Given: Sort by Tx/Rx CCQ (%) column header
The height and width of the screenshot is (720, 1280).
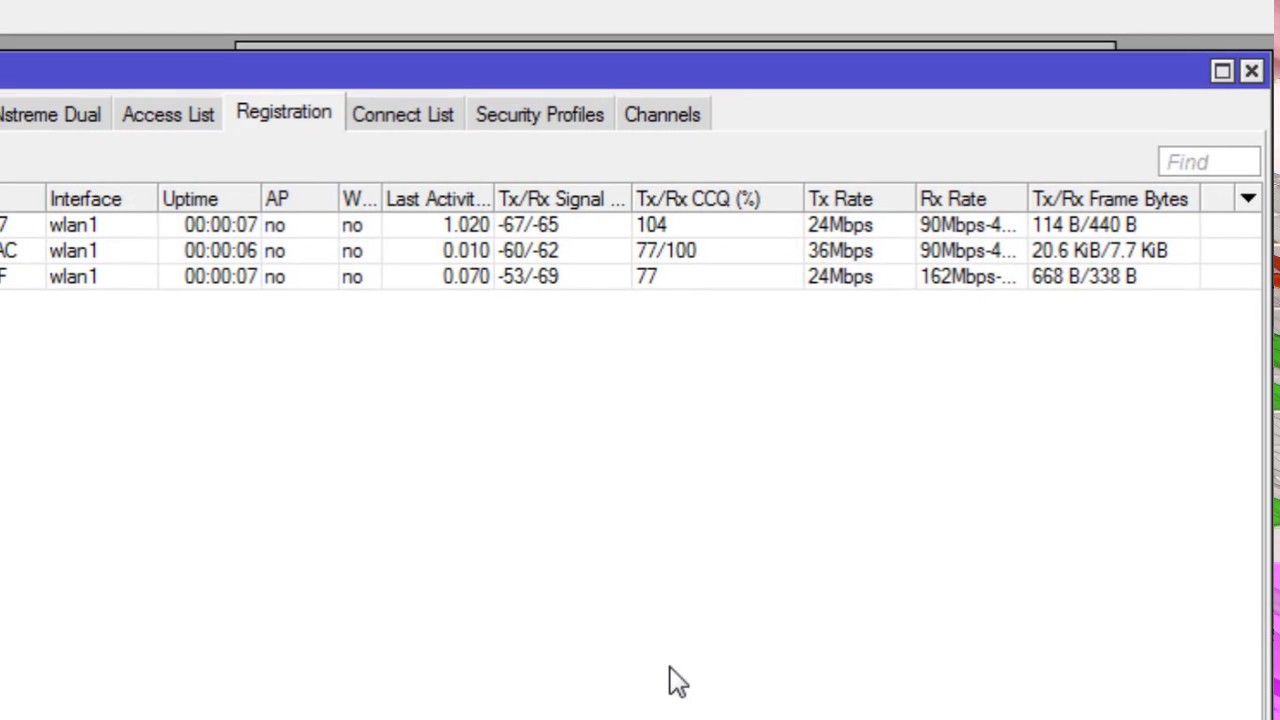Looking at the screenshot, I should click(718, 199).
